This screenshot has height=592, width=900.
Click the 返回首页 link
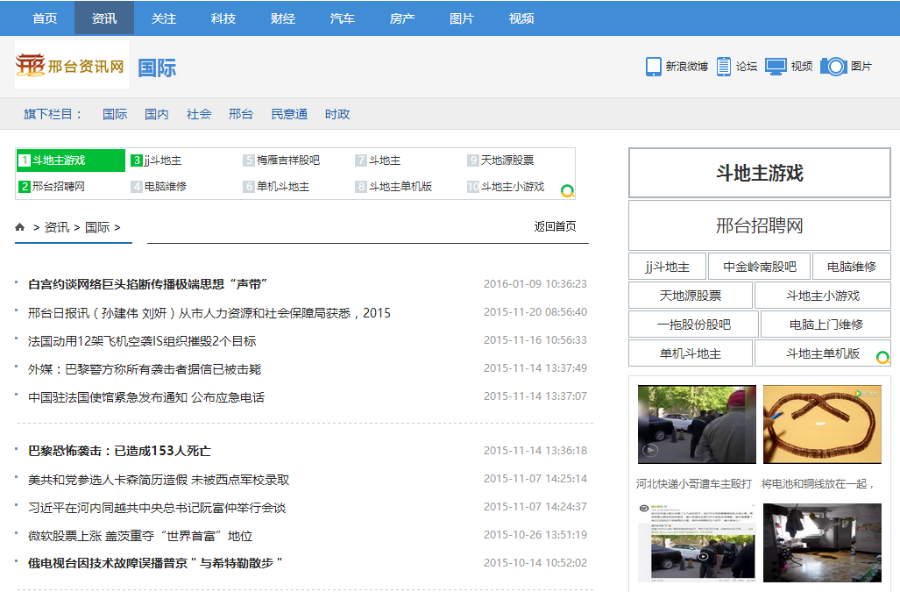[555, 227]
